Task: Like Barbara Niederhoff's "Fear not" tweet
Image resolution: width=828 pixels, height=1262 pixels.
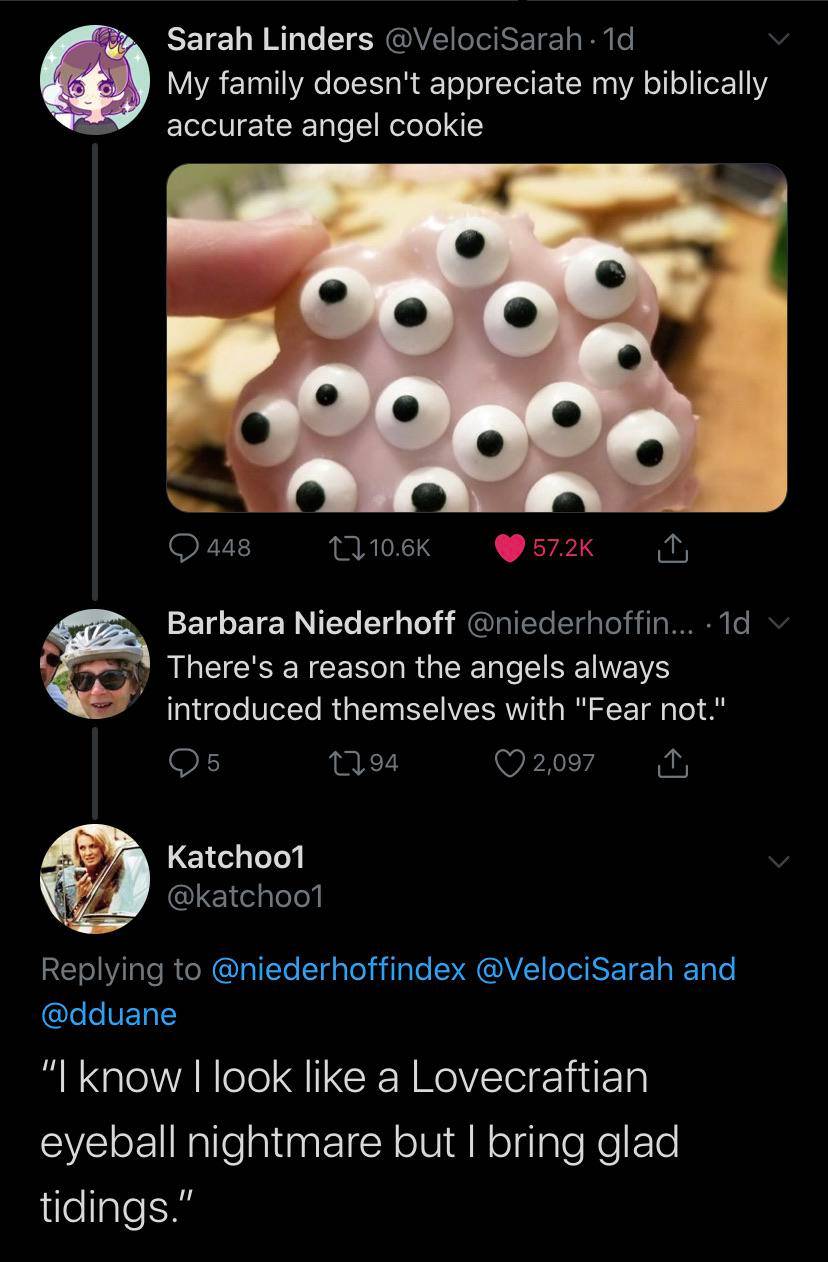Action: 511,763
